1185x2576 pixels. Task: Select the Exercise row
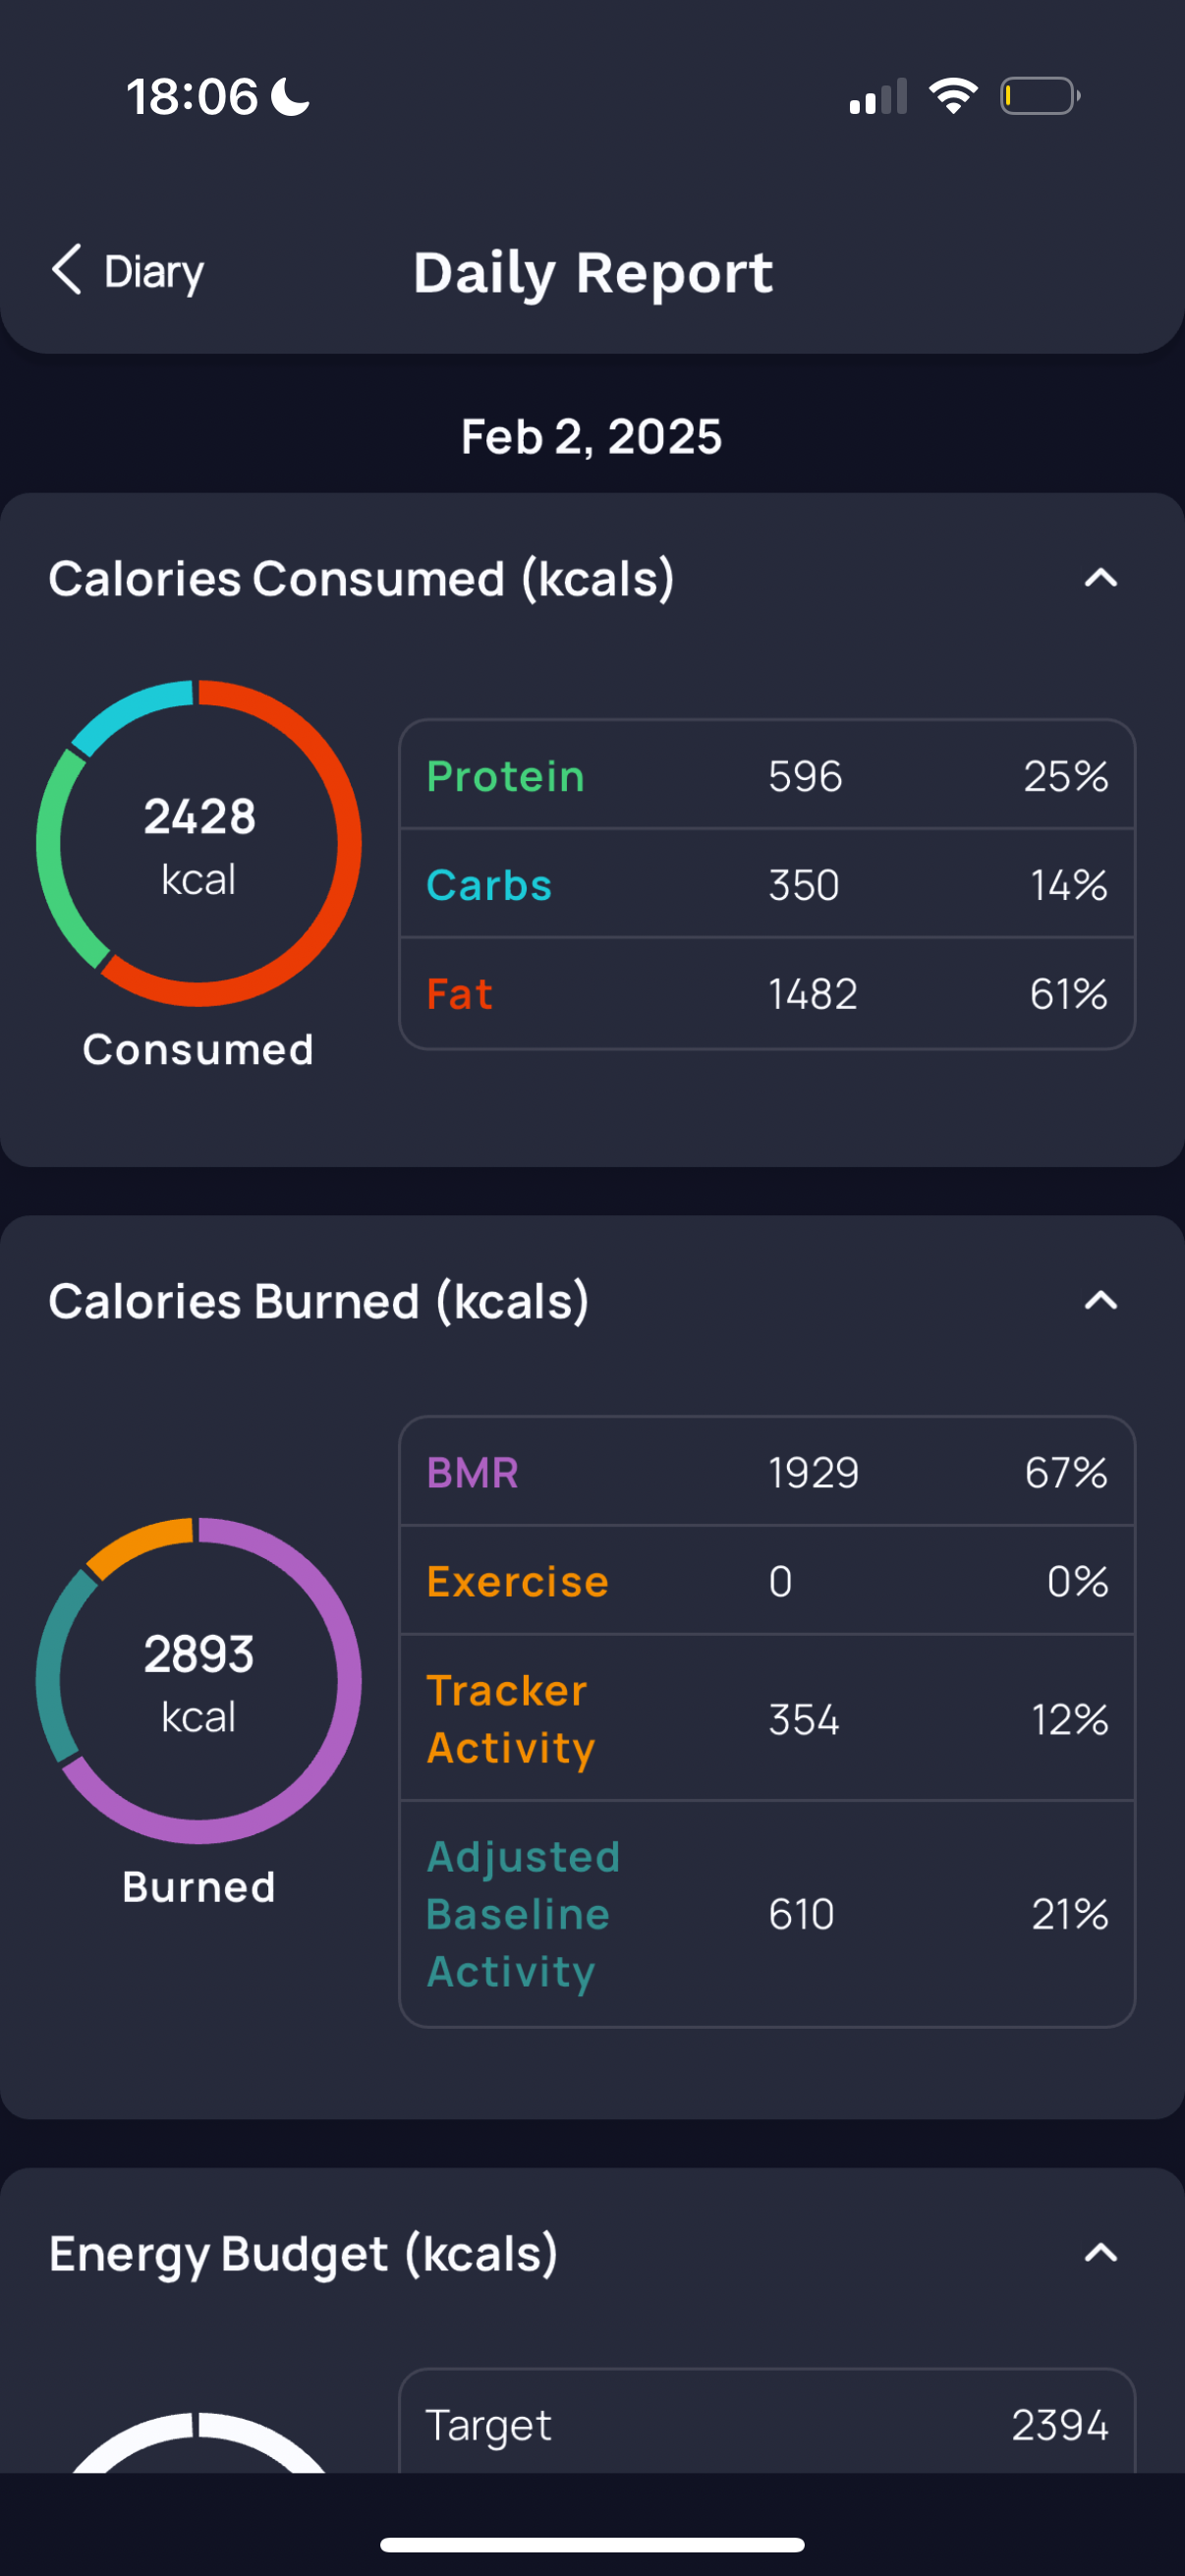[x=767, y=1581]
